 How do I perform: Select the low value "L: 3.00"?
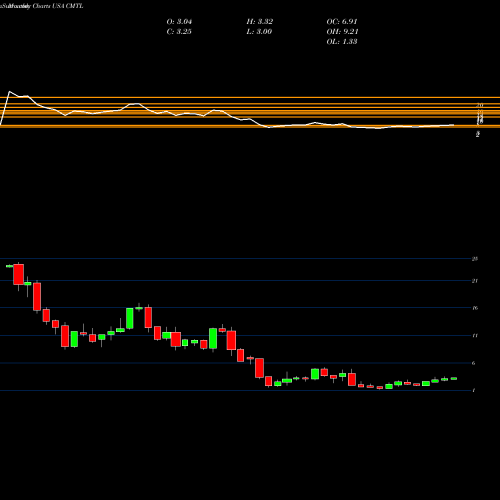point(259,32)
